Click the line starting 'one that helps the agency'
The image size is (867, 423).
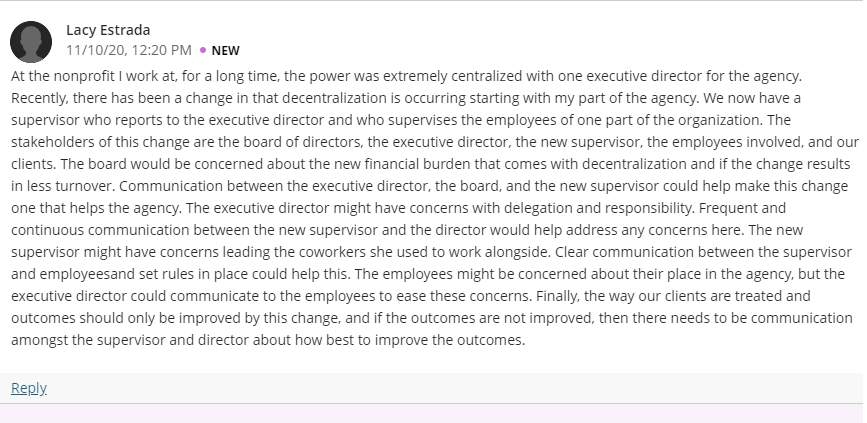[x=398, y=208]
